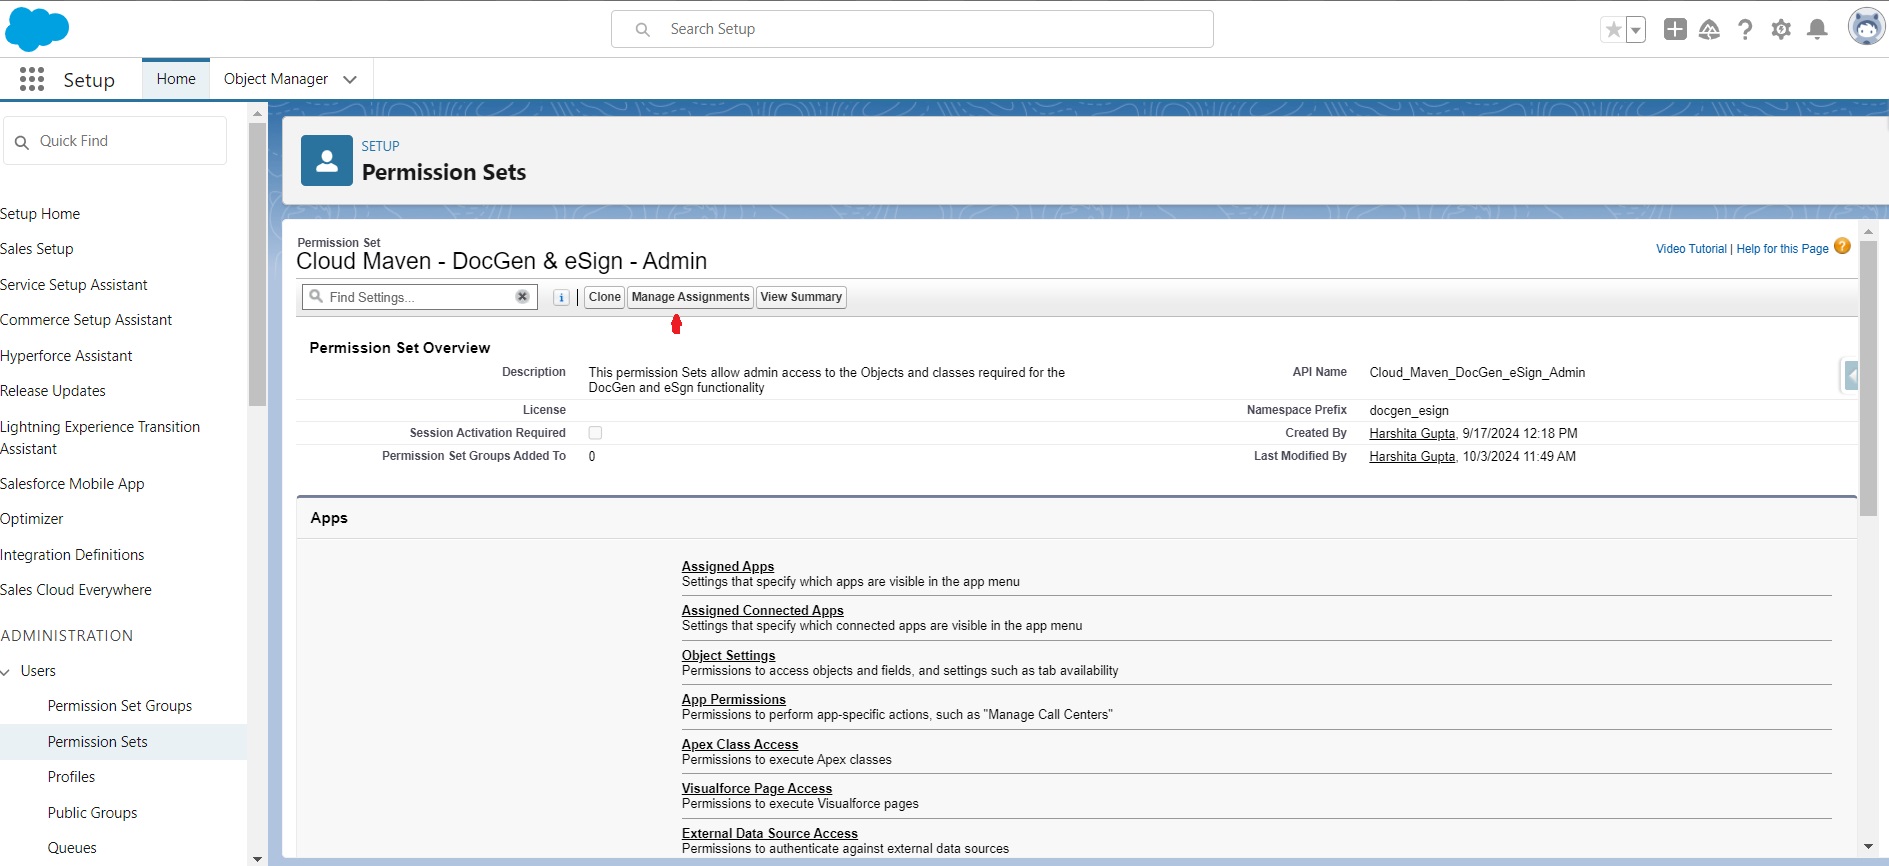Viewport: 1889px width, 866px height.
Task: Click the Clone button
Action: click(604, 297)
